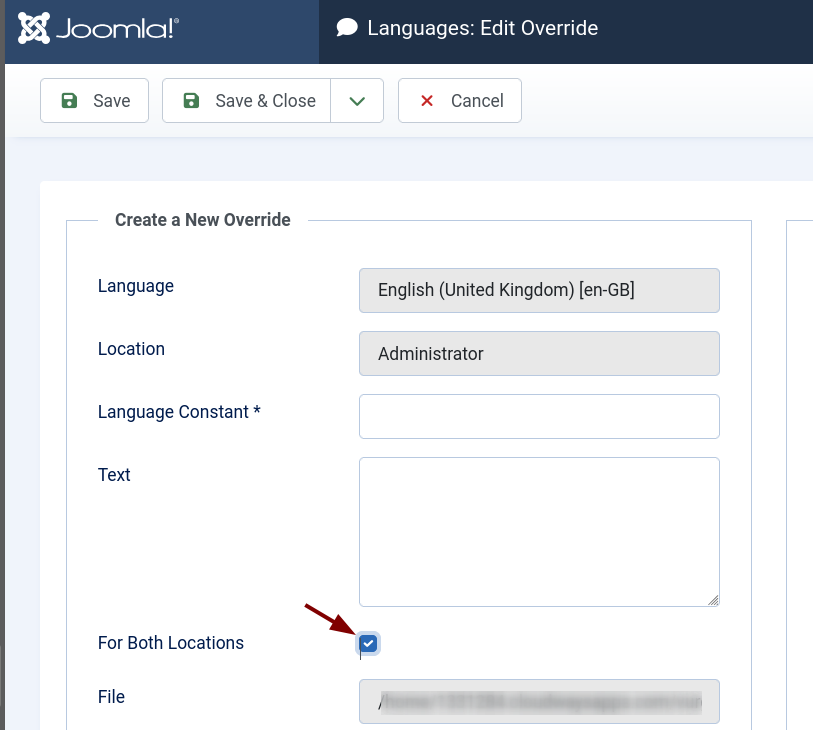Image resolution: width=813 pixels, height=730 pixels.
Task: Click the Joomla logo
Action: (x=98, y=28)
